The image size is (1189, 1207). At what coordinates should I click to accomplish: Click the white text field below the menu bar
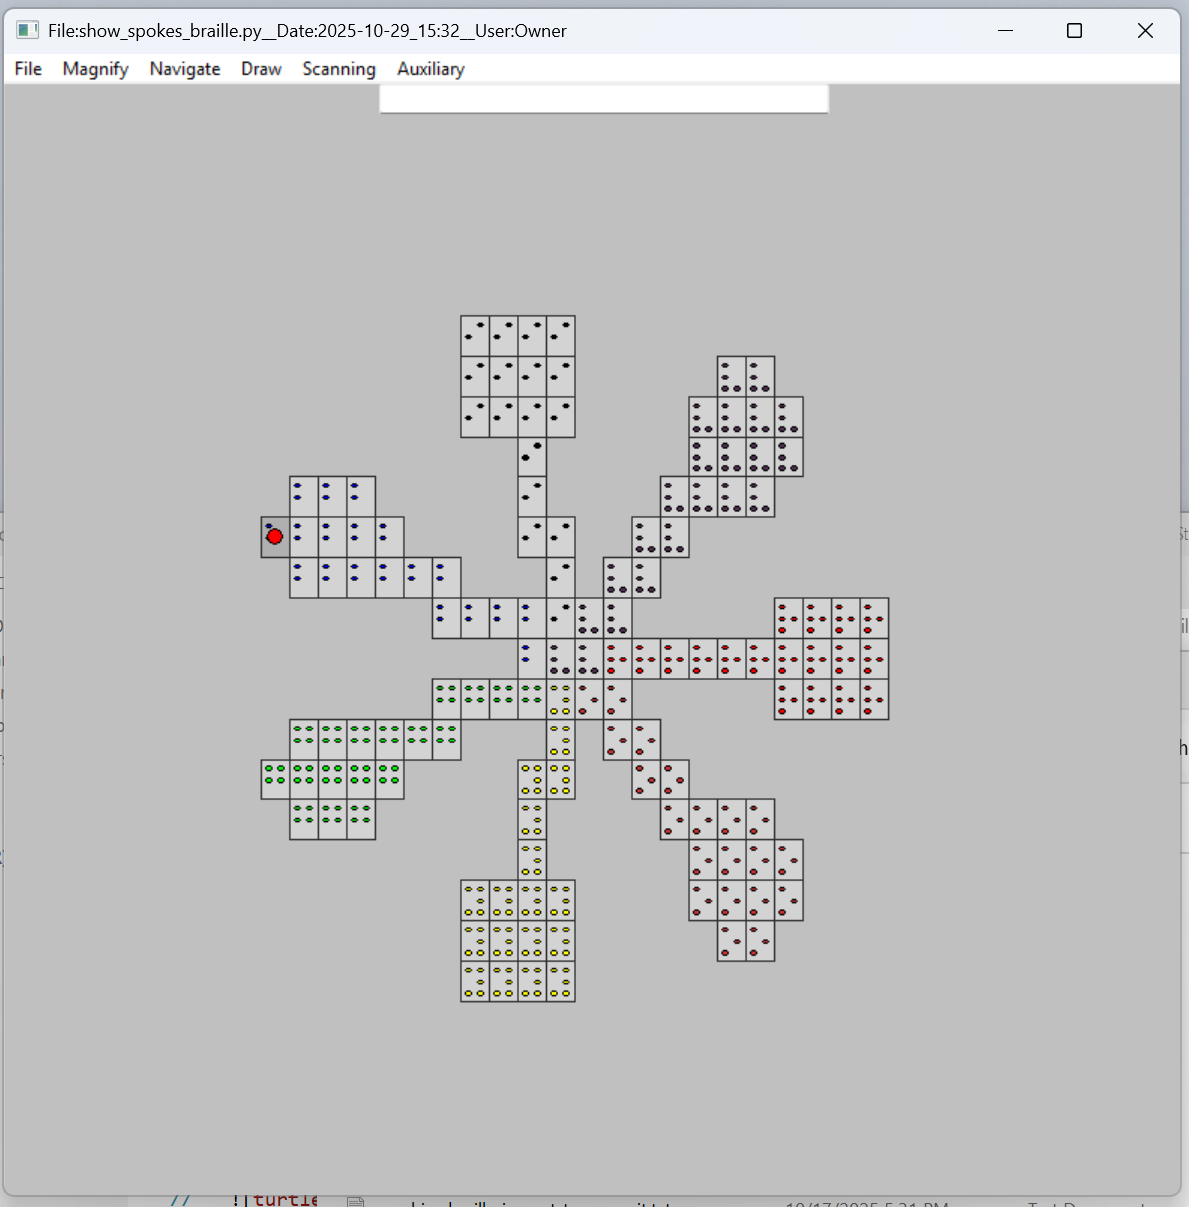coord(604,98)
